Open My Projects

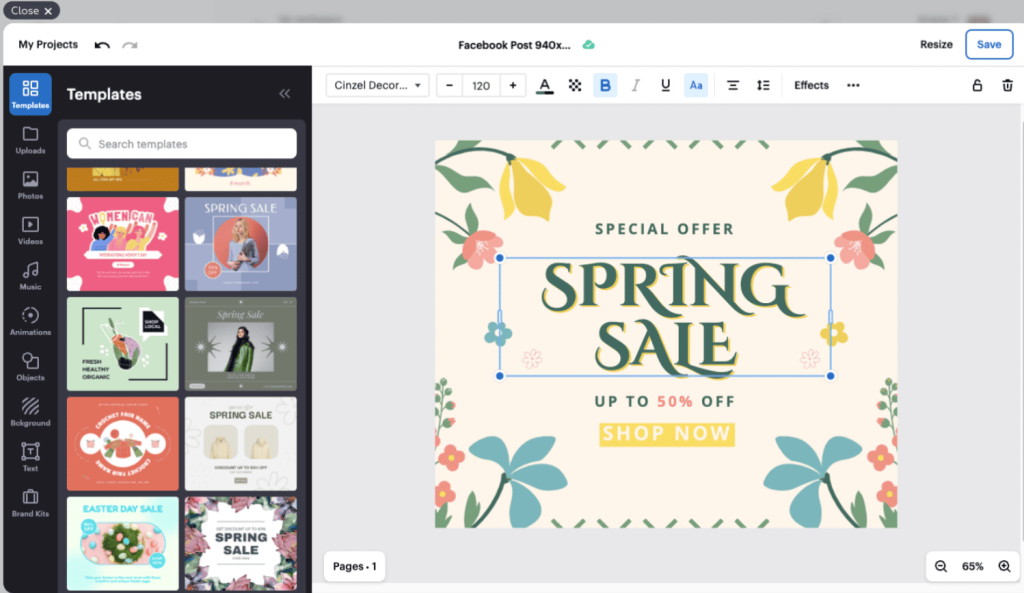(48, 45)
